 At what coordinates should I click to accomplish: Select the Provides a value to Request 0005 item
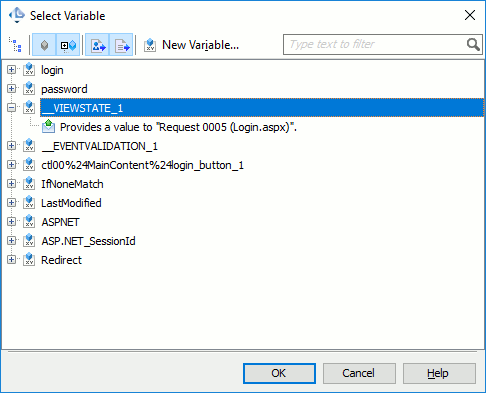tap(178, 127)
